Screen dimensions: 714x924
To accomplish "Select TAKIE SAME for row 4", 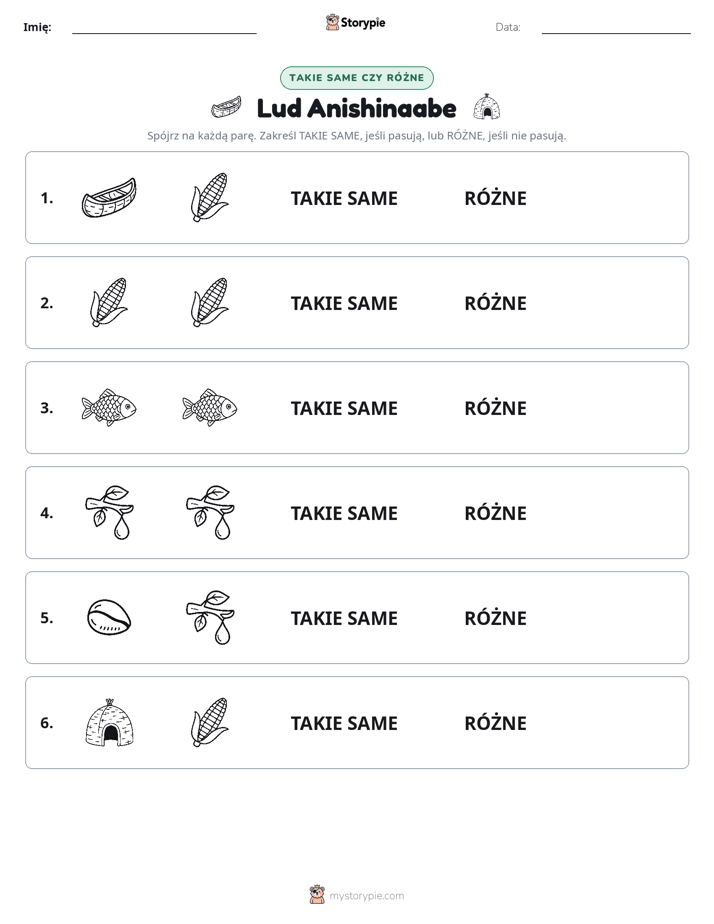I will point(344,513).
